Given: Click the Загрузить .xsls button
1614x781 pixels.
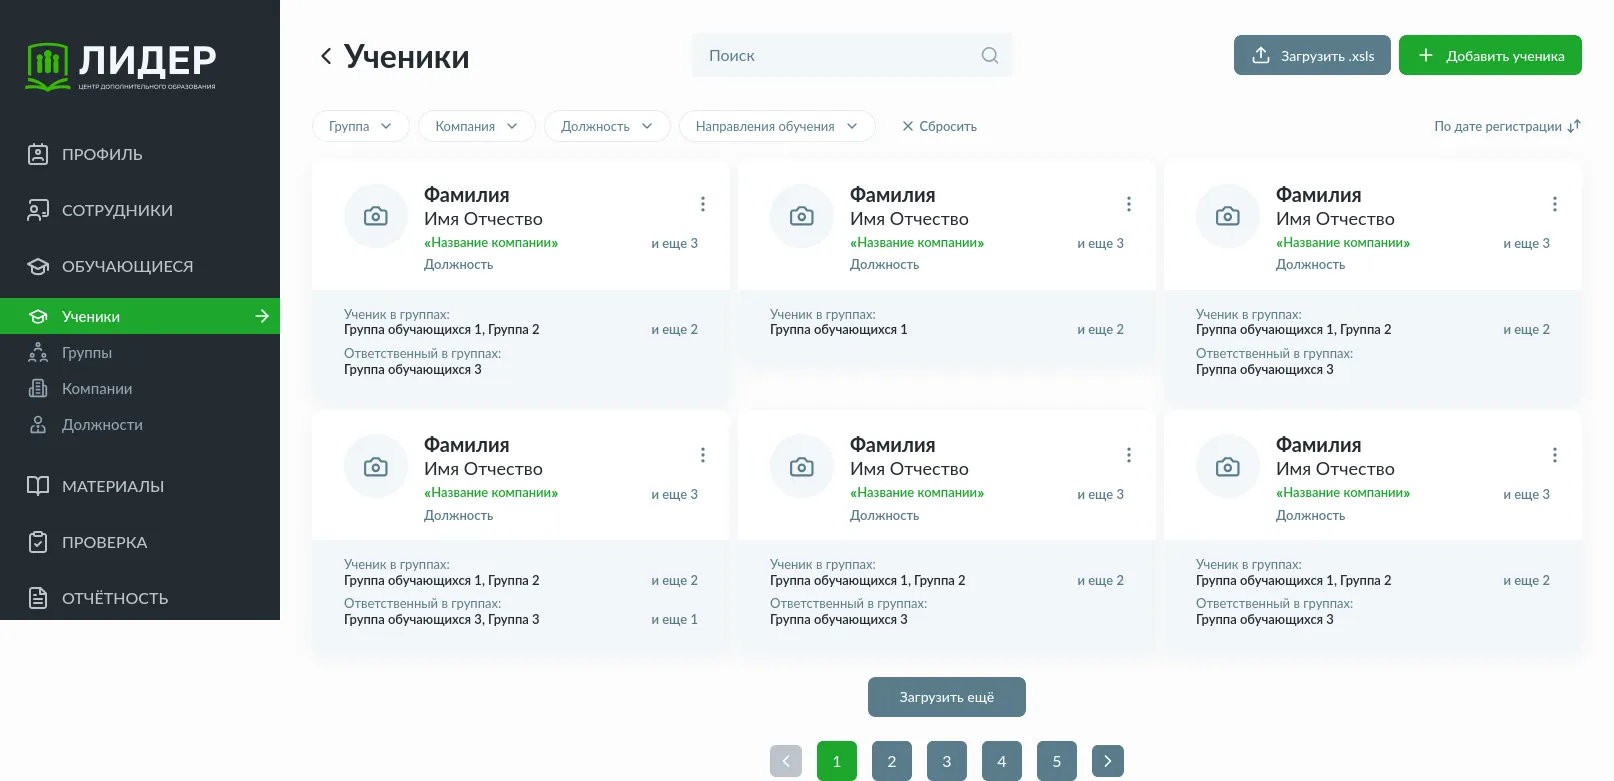Looking at the screenshot, I should [1312, 55].
